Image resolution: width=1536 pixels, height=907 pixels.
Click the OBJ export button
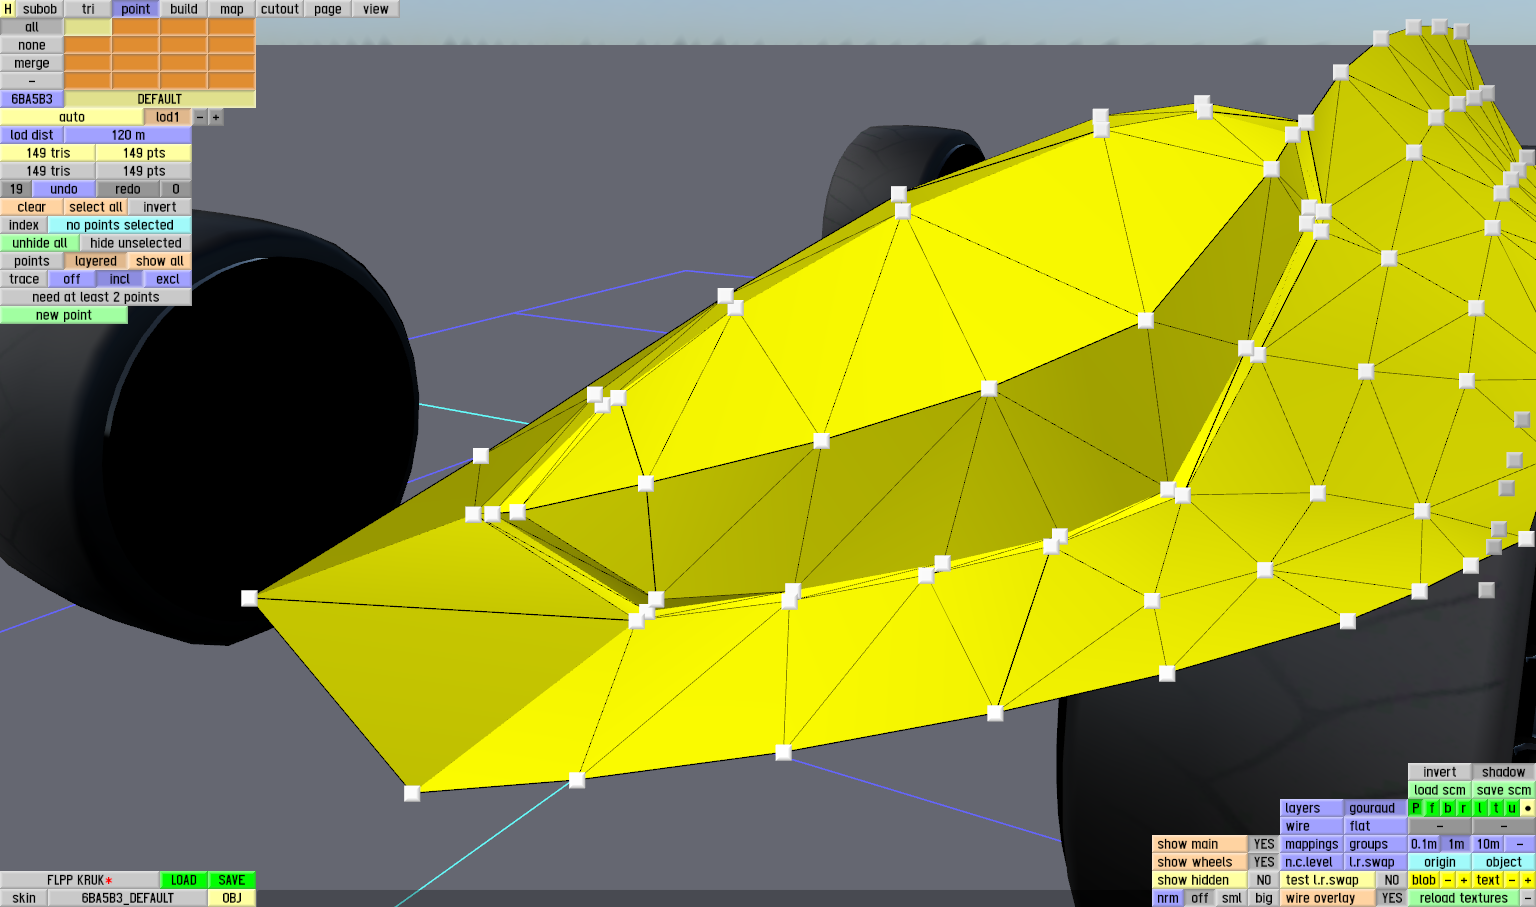[232, 898]
